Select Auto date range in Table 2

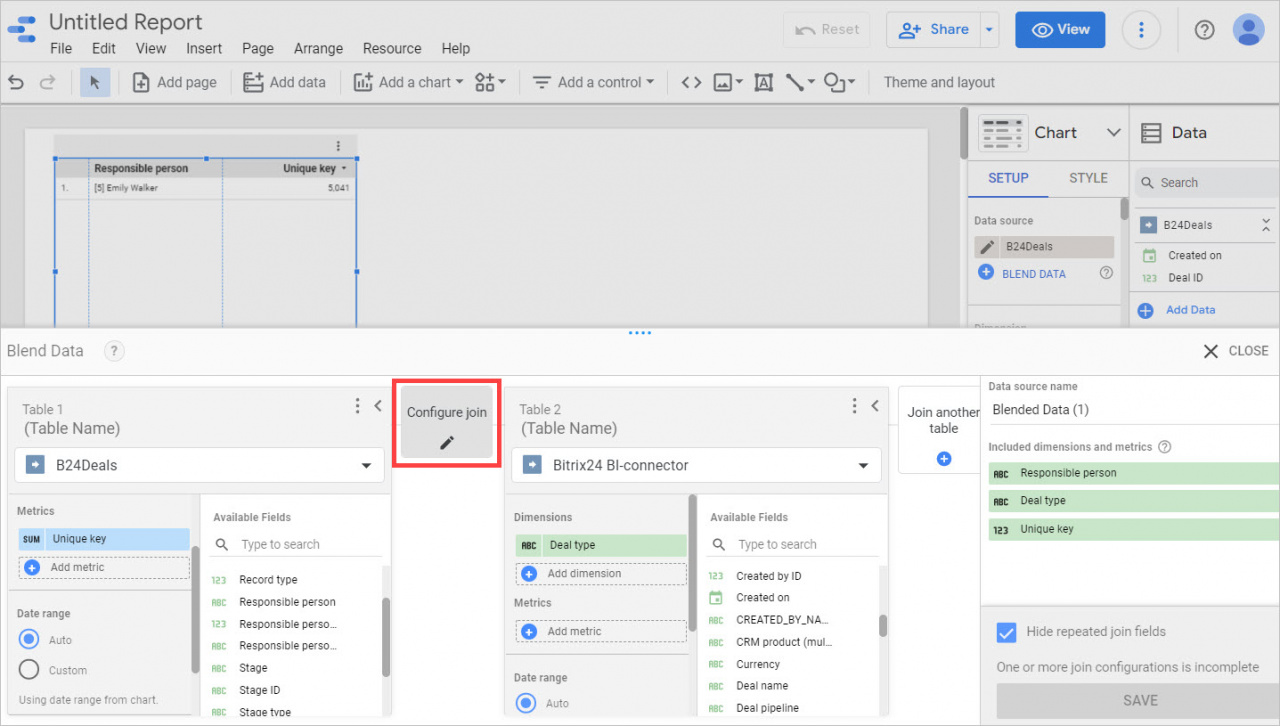point(526,703)
